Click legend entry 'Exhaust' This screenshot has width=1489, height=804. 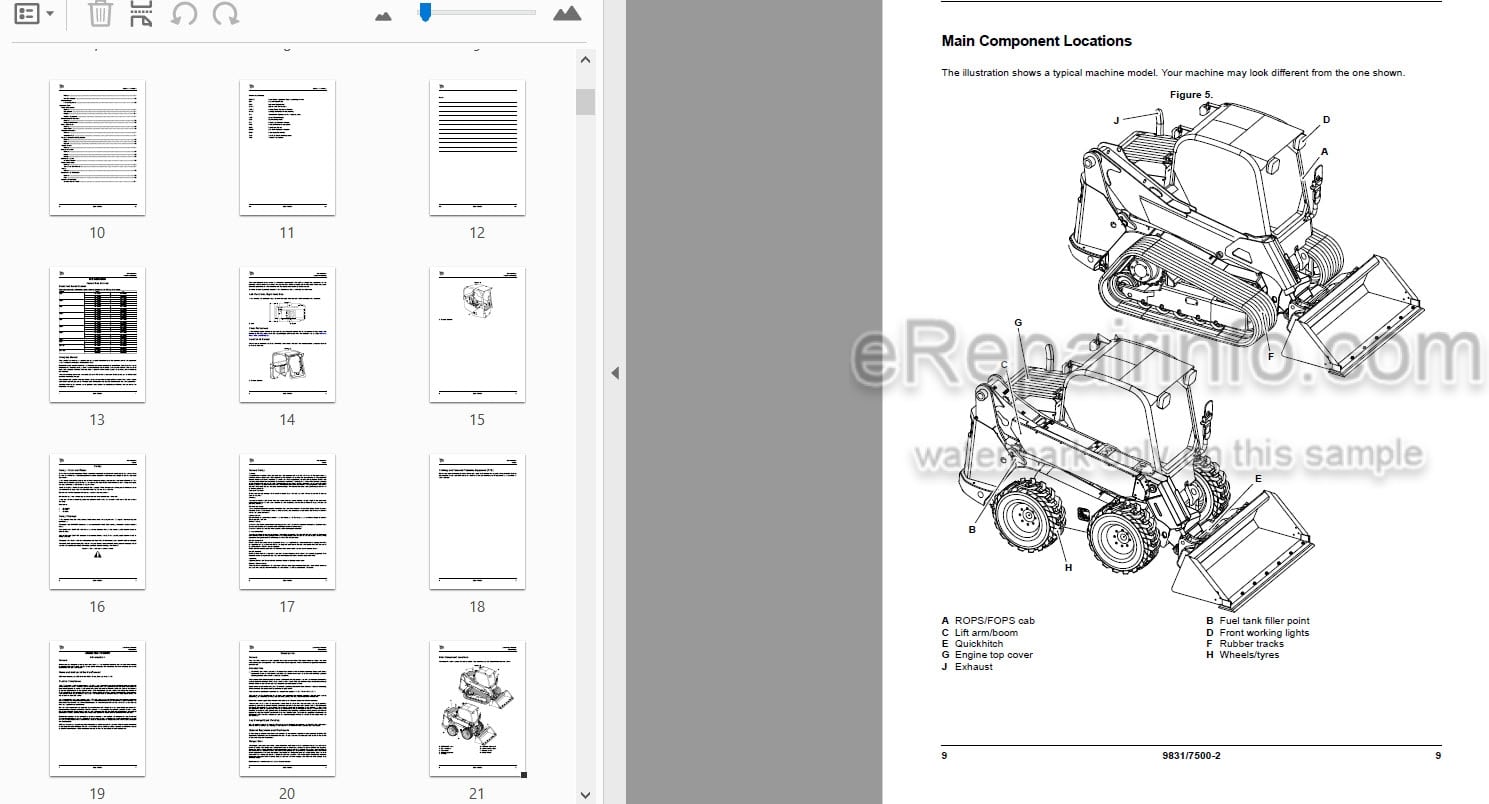click(x=974, y=667)
